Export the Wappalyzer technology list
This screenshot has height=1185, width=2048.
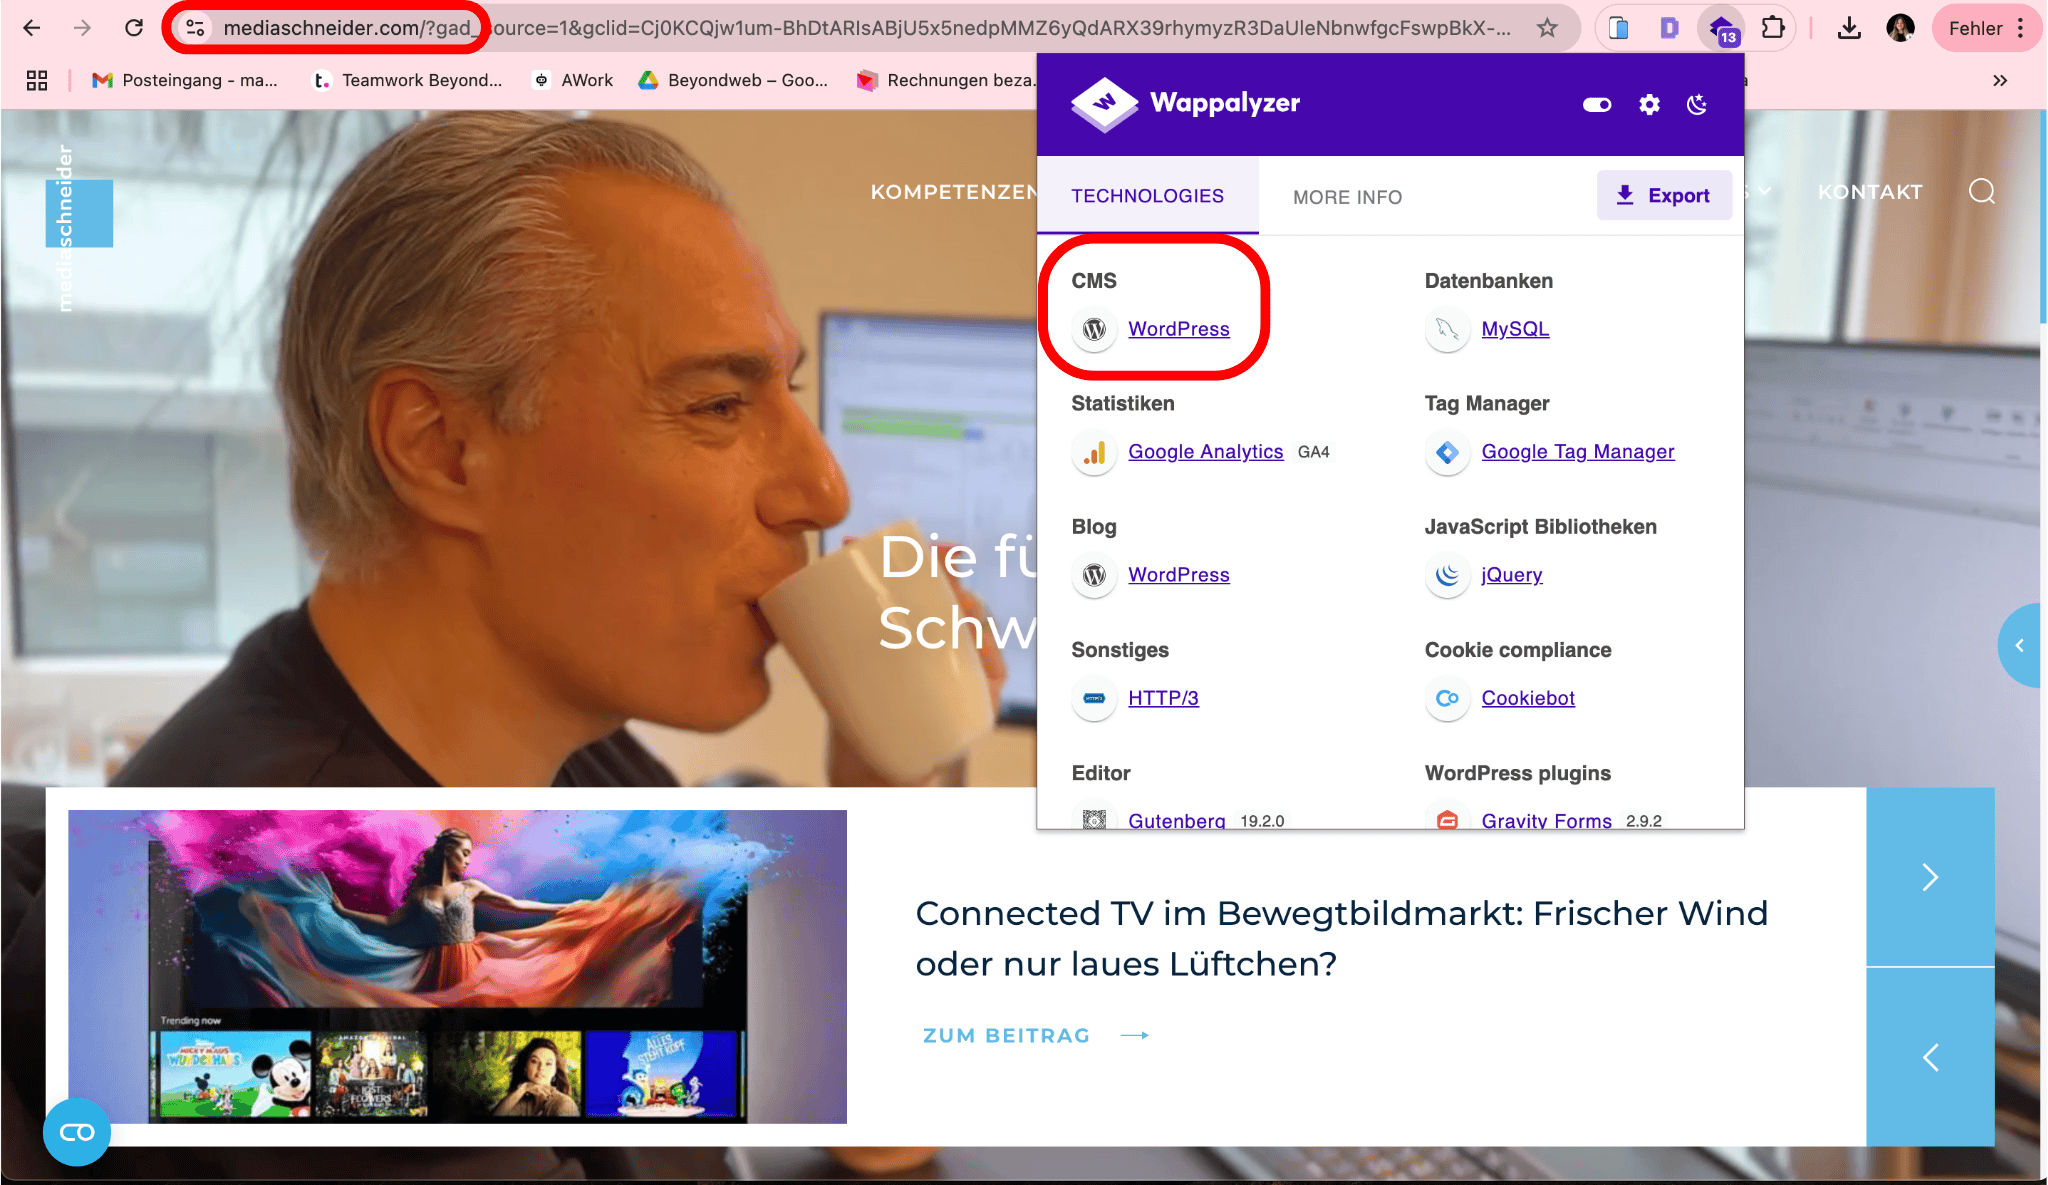[x=1664, y=195]
